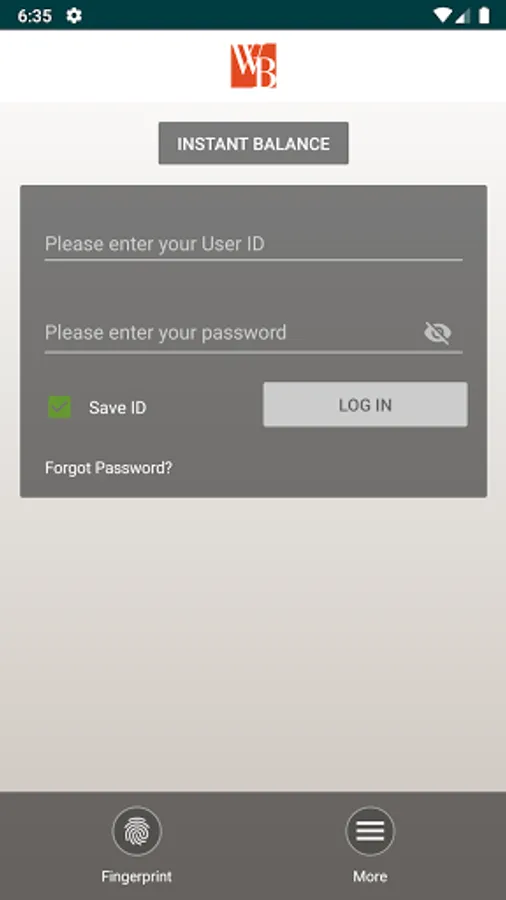Tap the empty area below login panel
The height and width of the screenshot is (900, 506).
point(253,643)
